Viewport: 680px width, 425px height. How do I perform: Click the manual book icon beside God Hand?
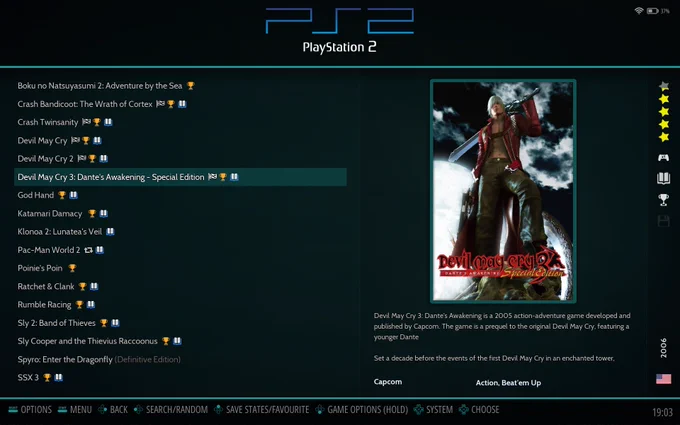pyautogui.click(x=73, y=195)
